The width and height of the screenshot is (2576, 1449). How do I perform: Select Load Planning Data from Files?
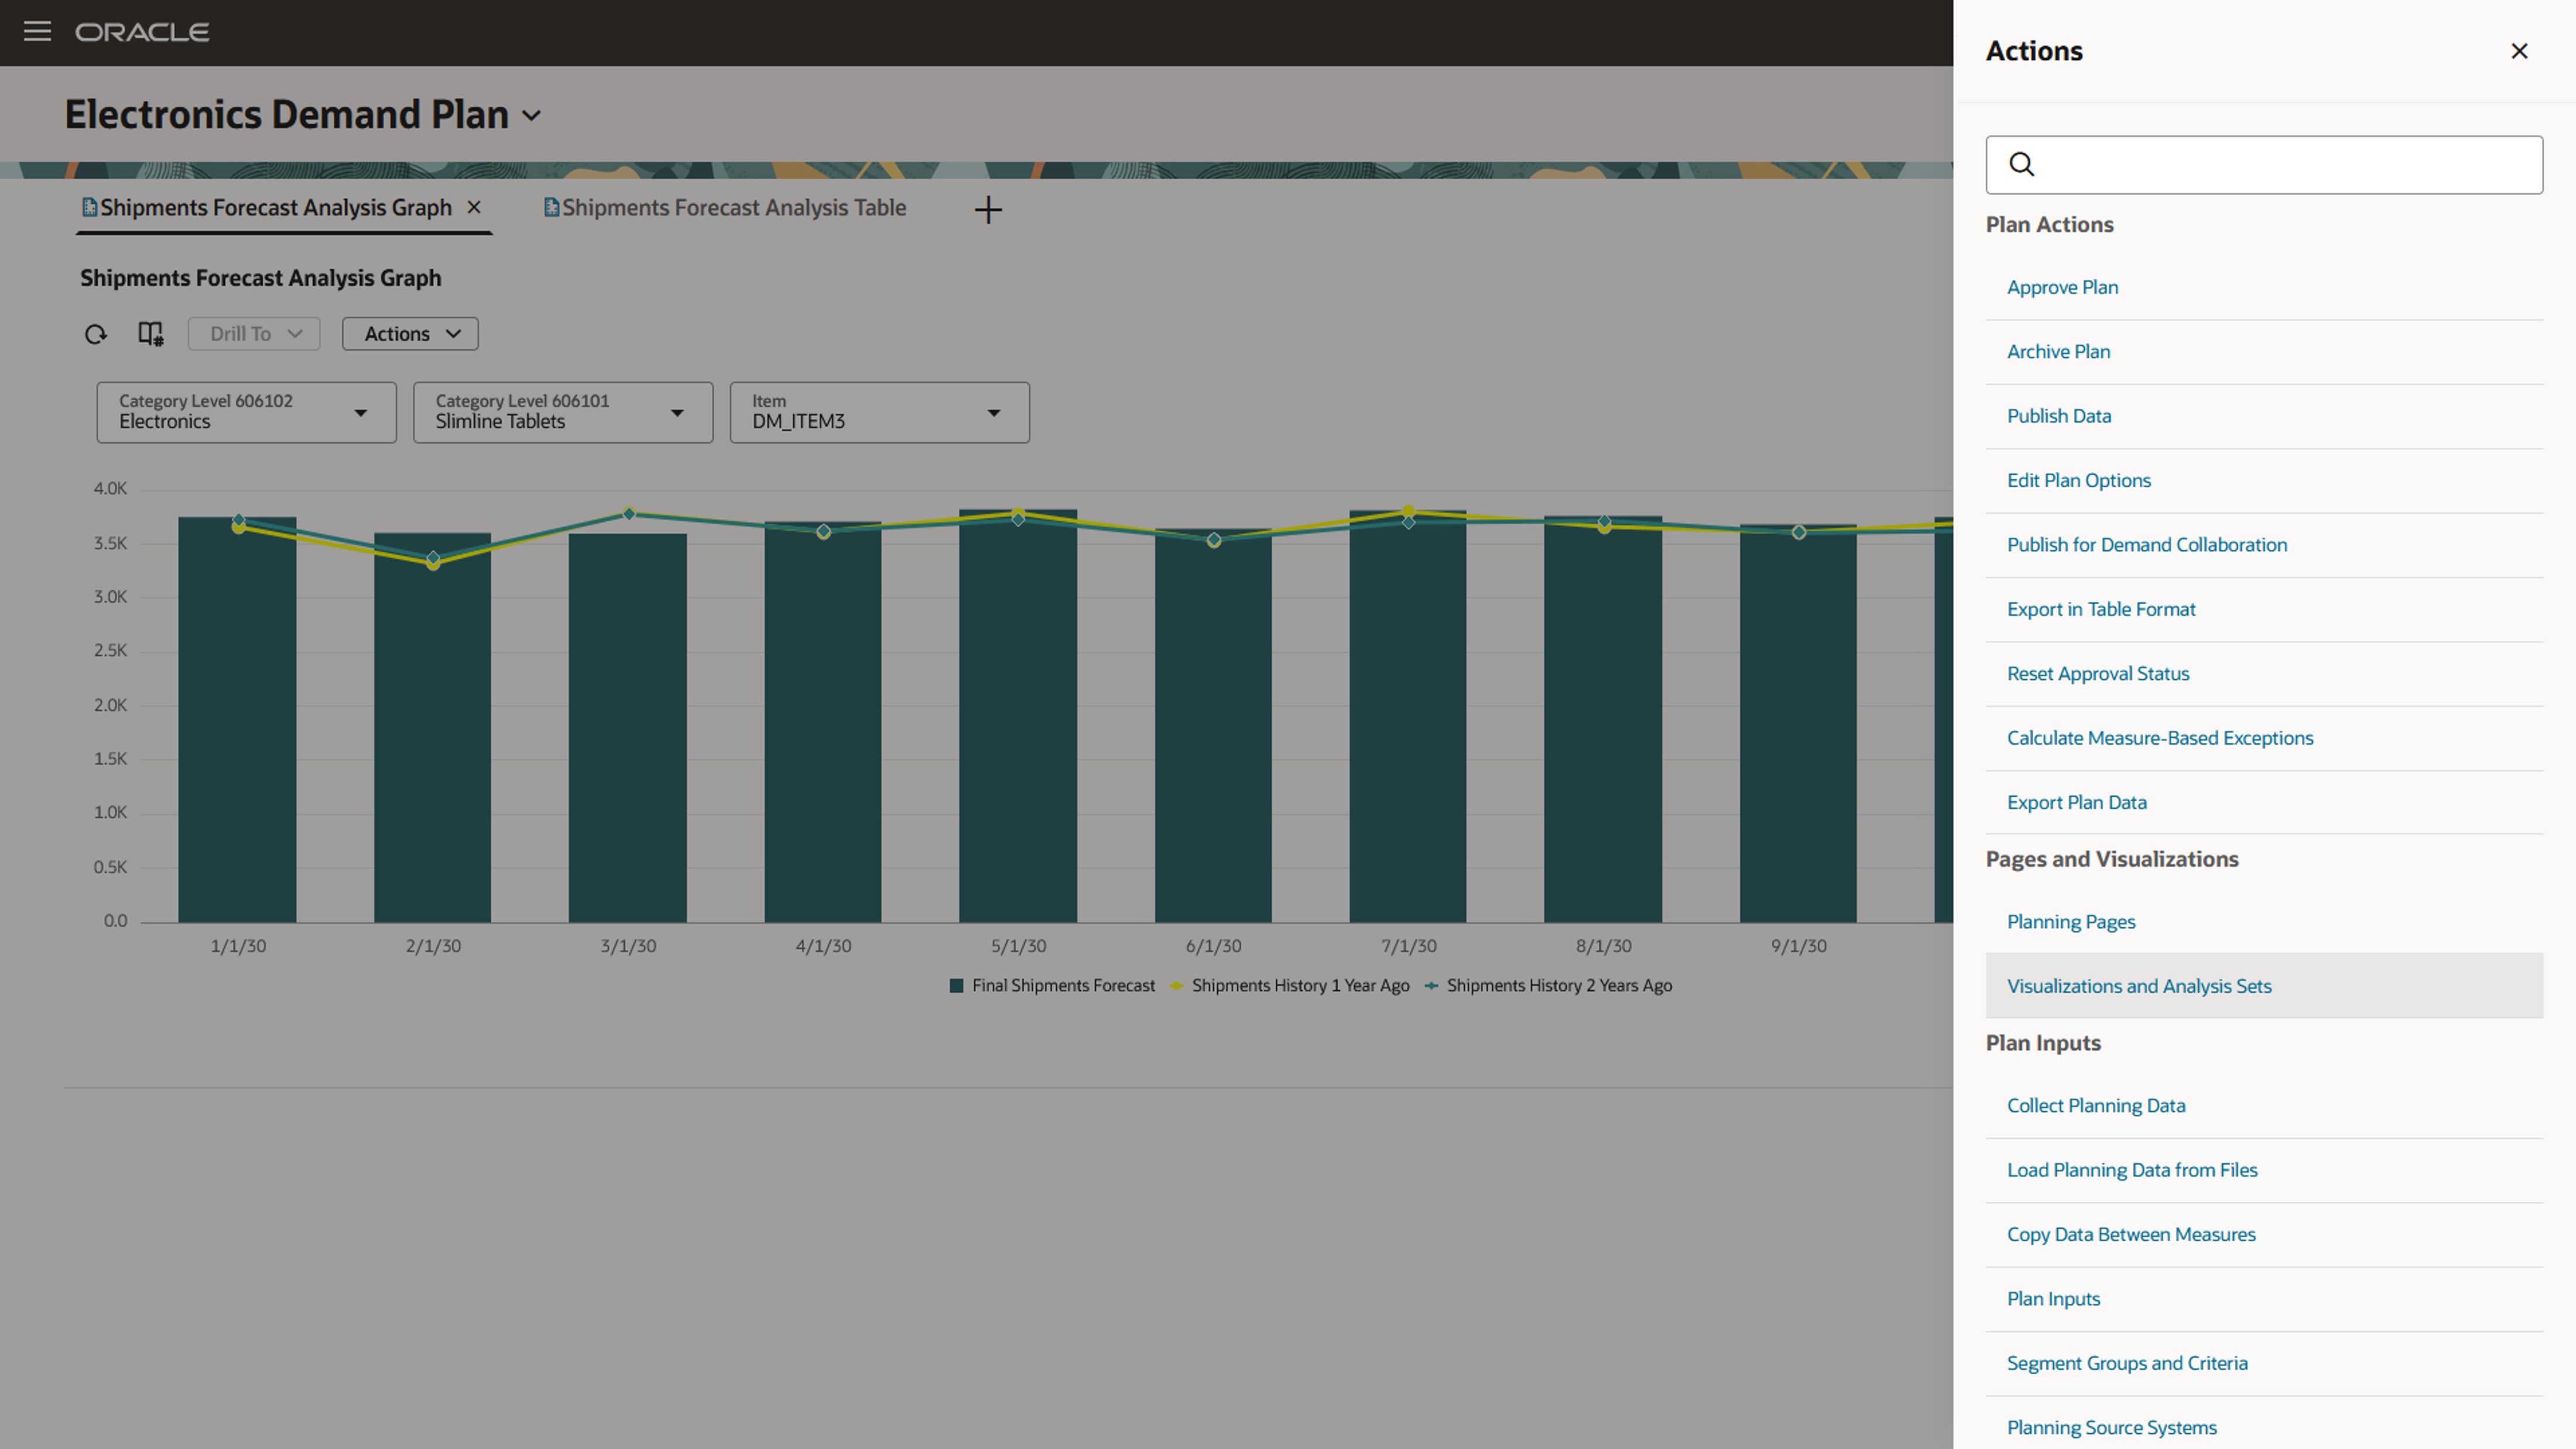2132,1170
